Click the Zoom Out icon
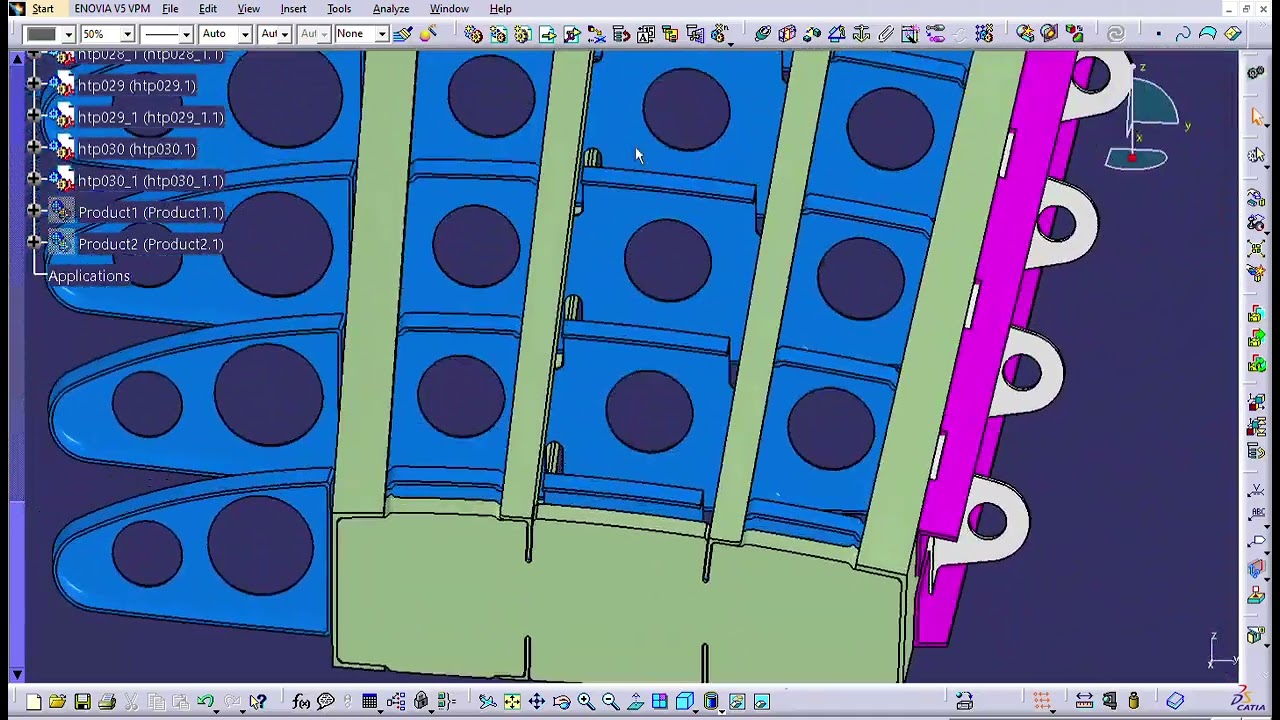1280x720 pixels. click(610, 702)
